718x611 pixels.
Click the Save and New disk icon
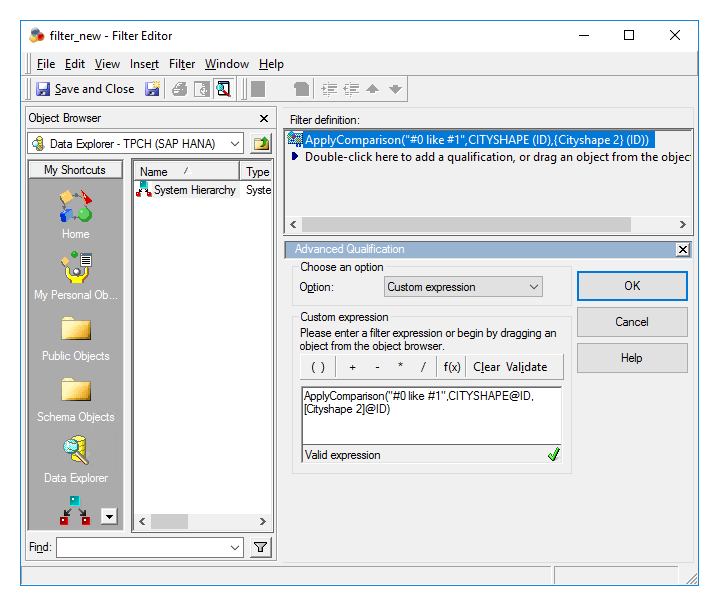152,89
